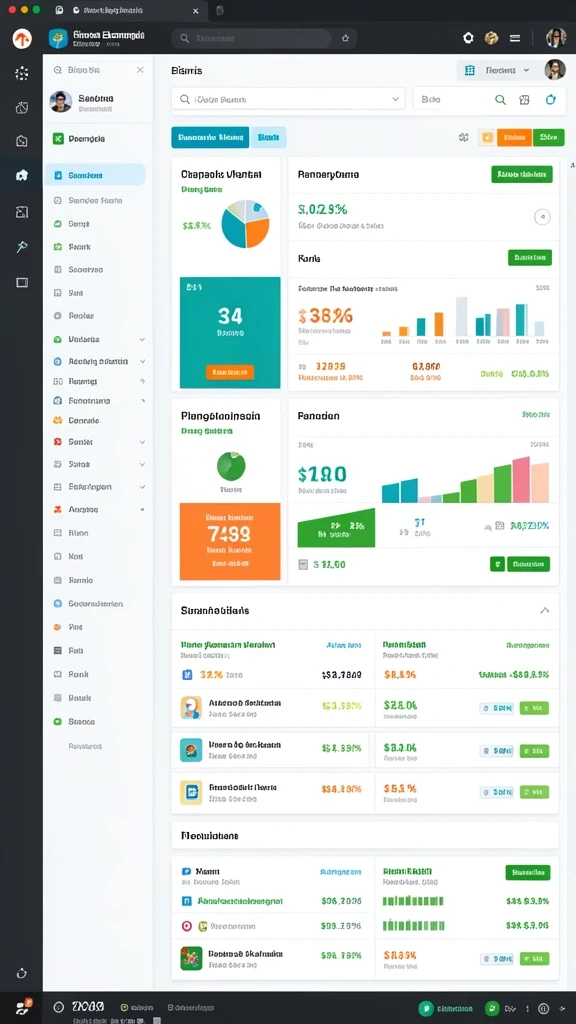Select the highlighted blue item in sidebar

(x=95, y=175)
